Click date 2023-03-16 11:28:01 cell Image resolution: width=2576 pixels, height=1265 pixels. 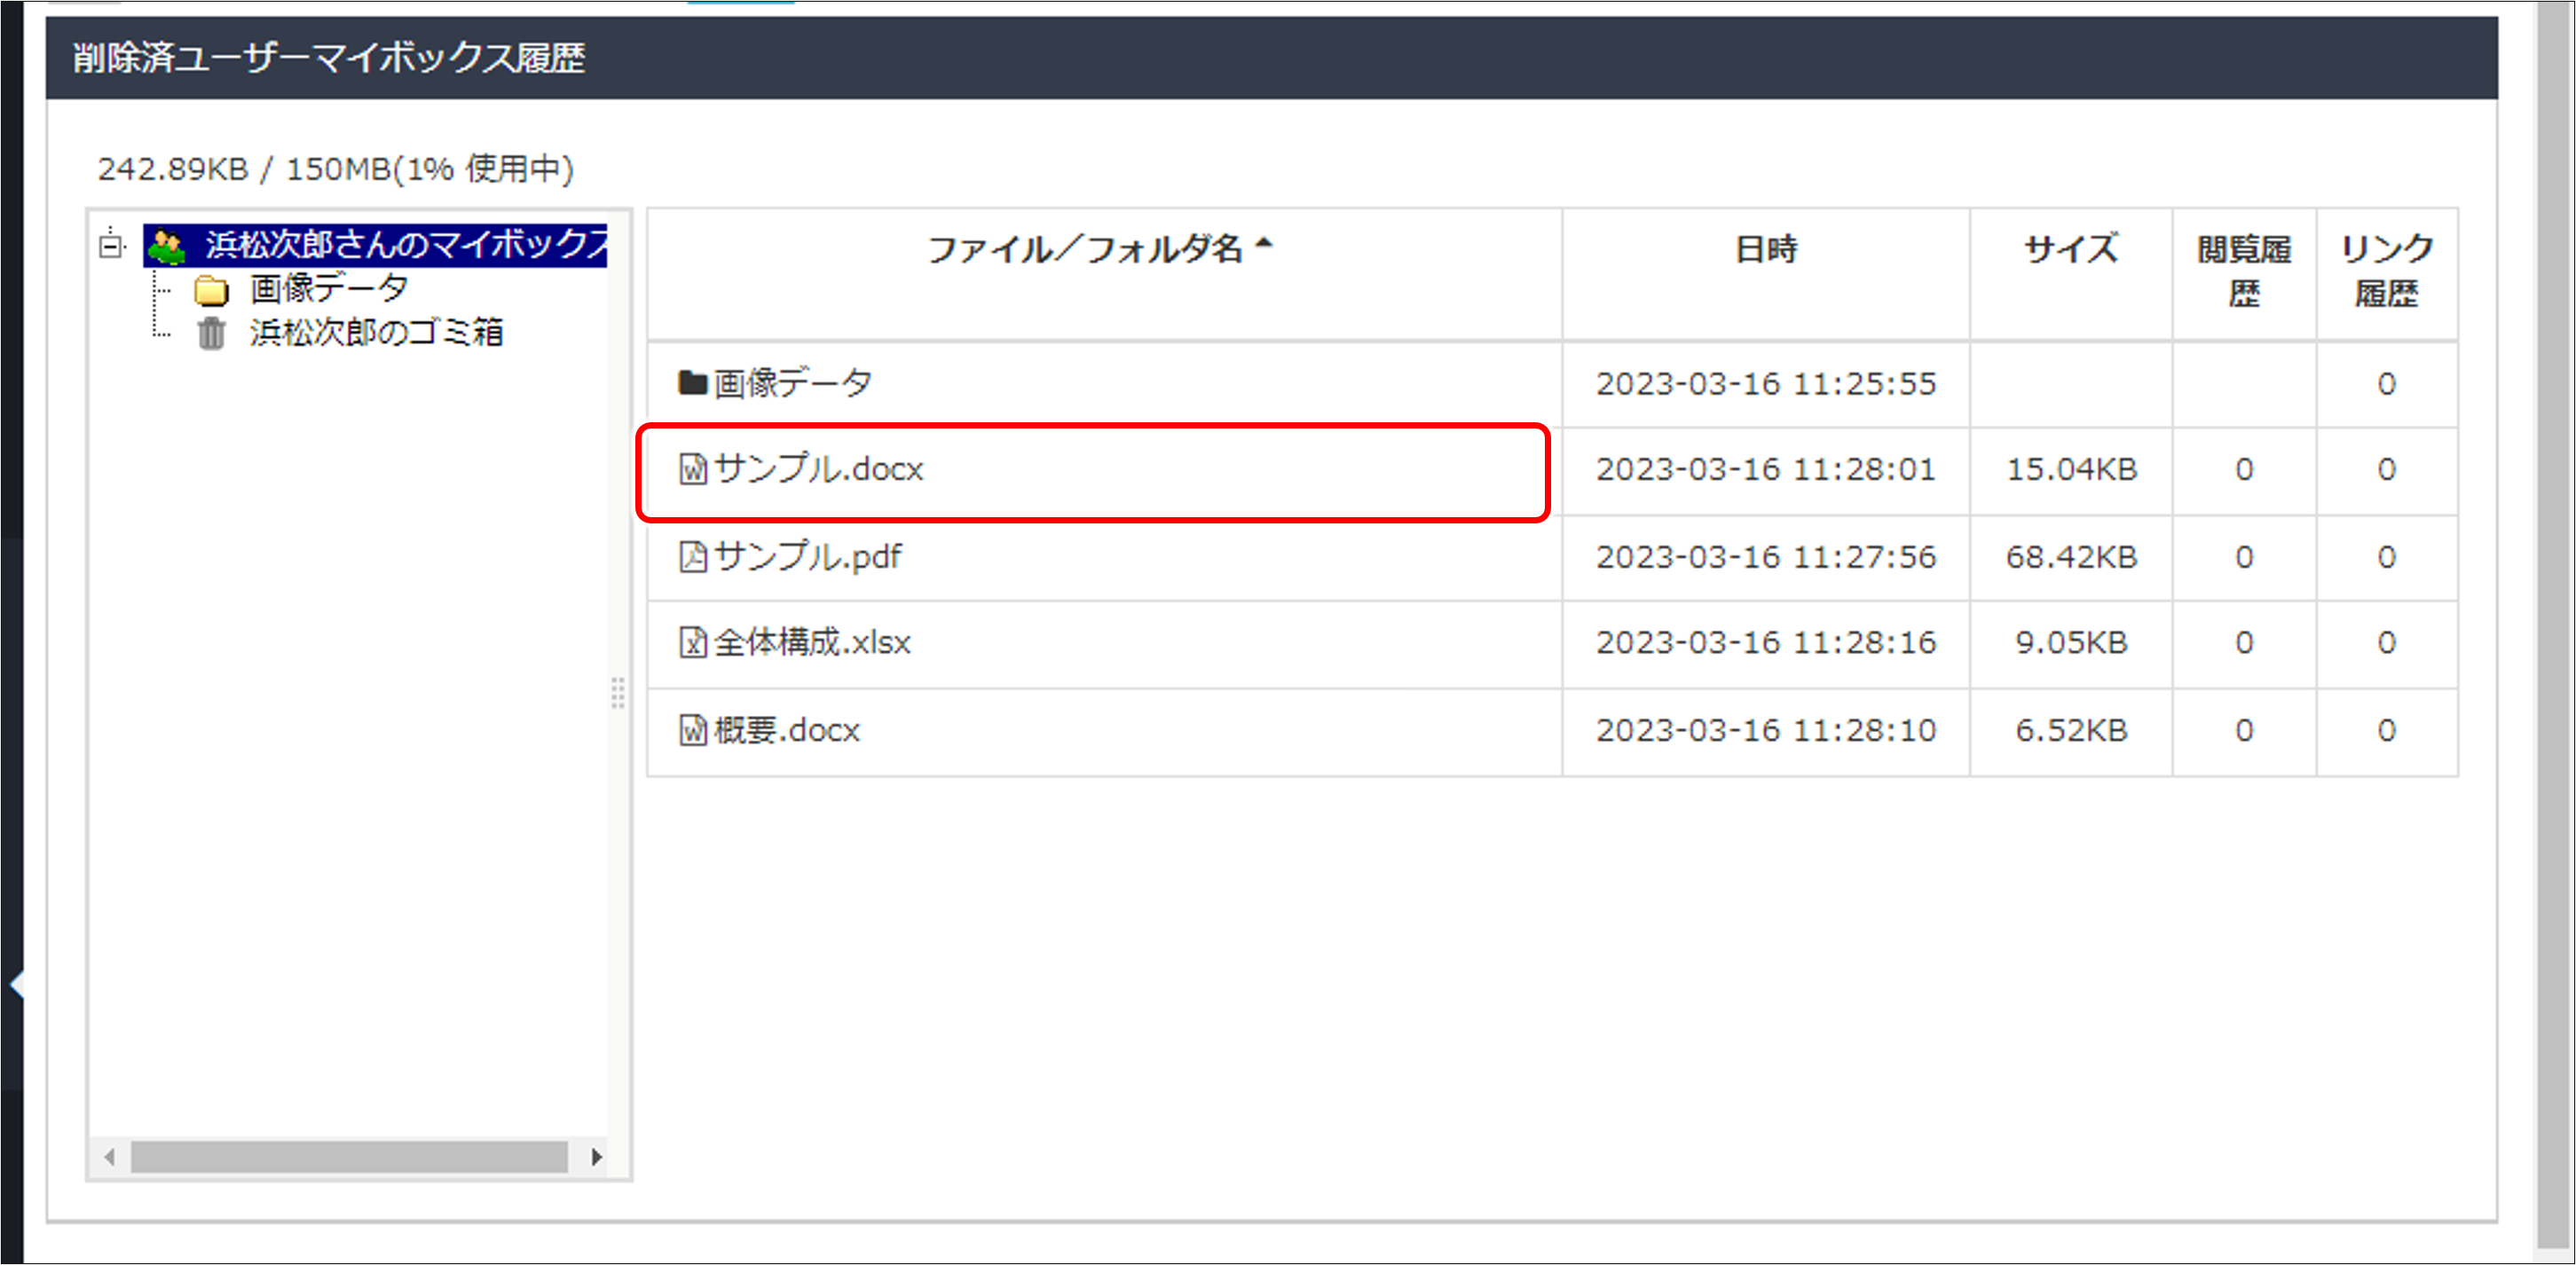pos(1765,469)
